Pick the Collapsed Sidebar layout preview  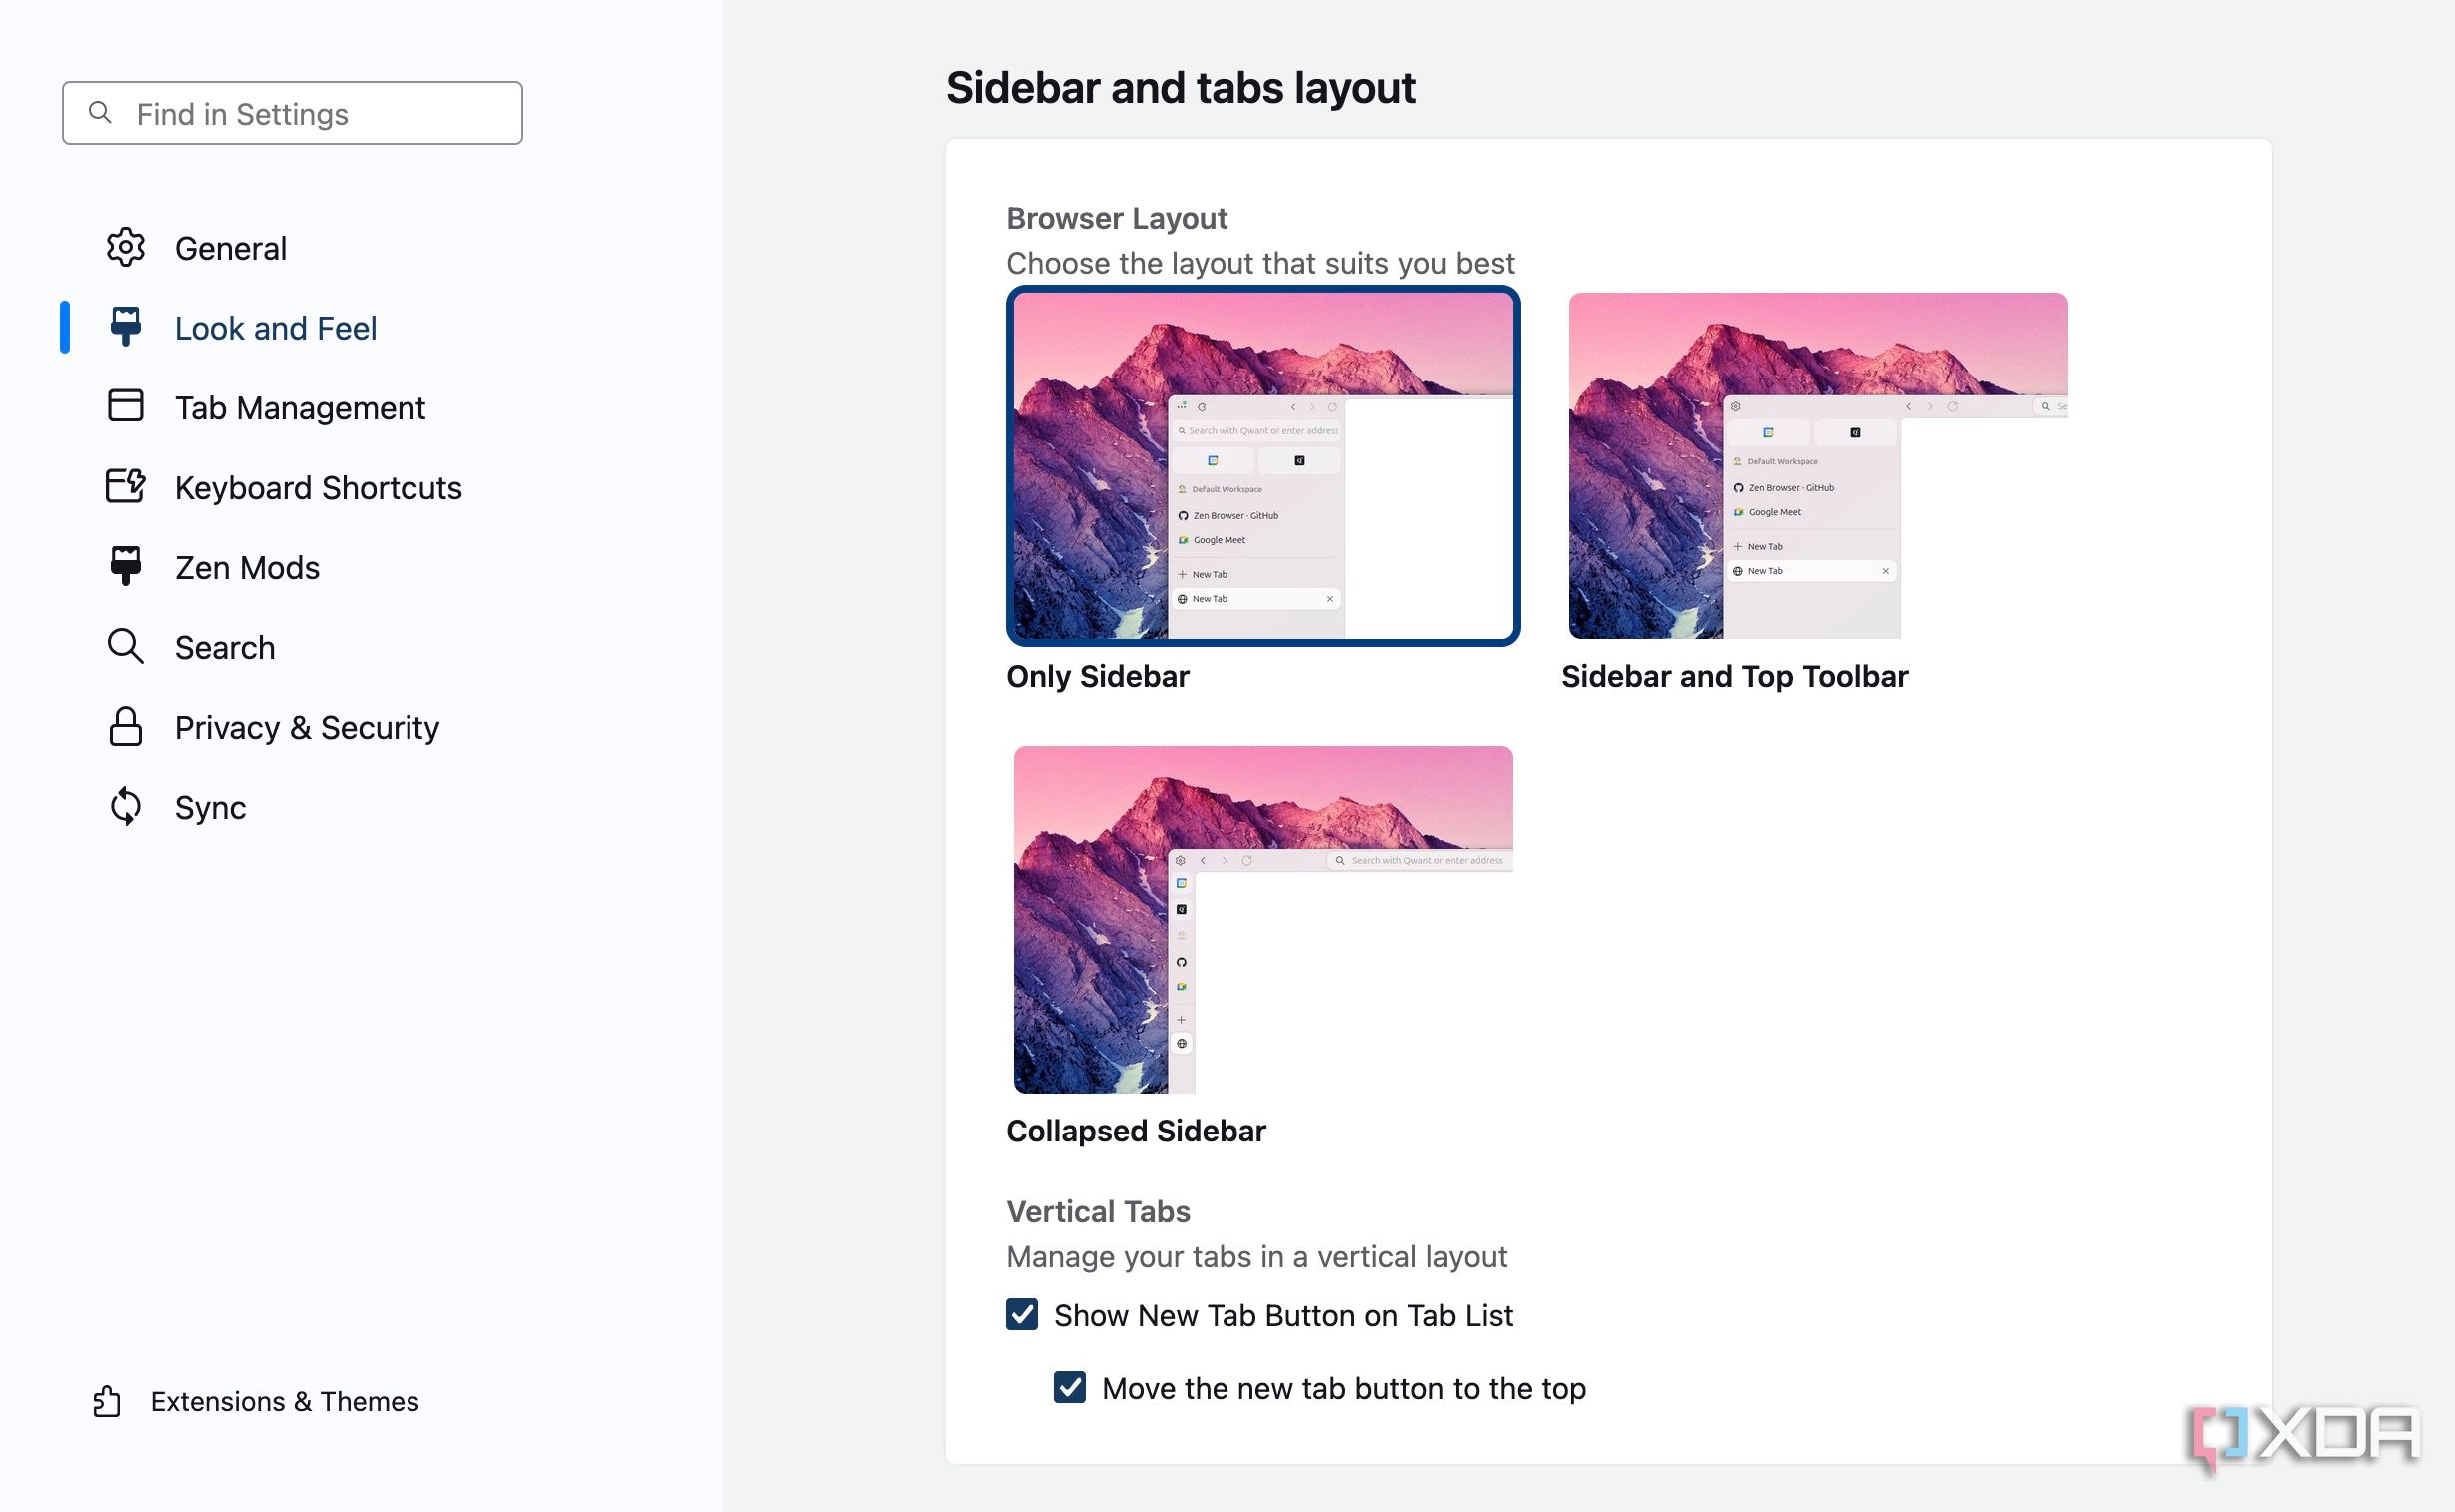pyautogui.click(x=1262, y=919)
